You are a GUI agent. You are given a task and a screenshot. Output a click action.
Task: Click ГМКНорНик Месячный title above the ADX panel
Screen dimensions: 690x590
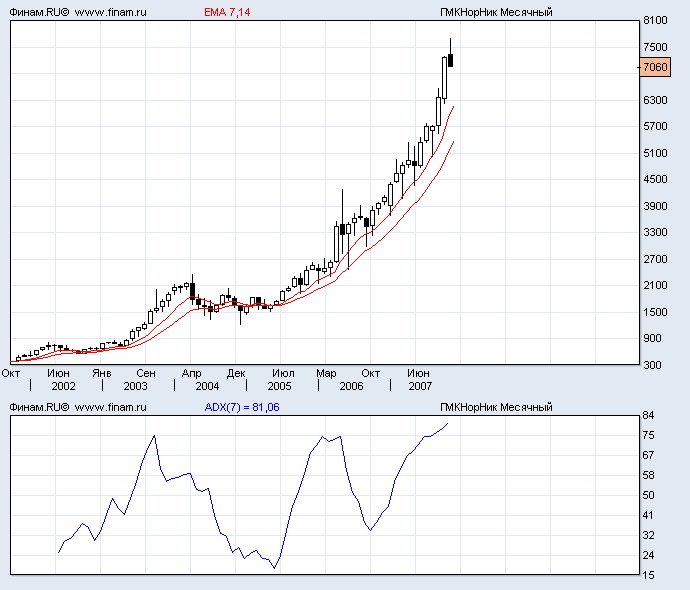pyautogui.click(x=496, y=407)
